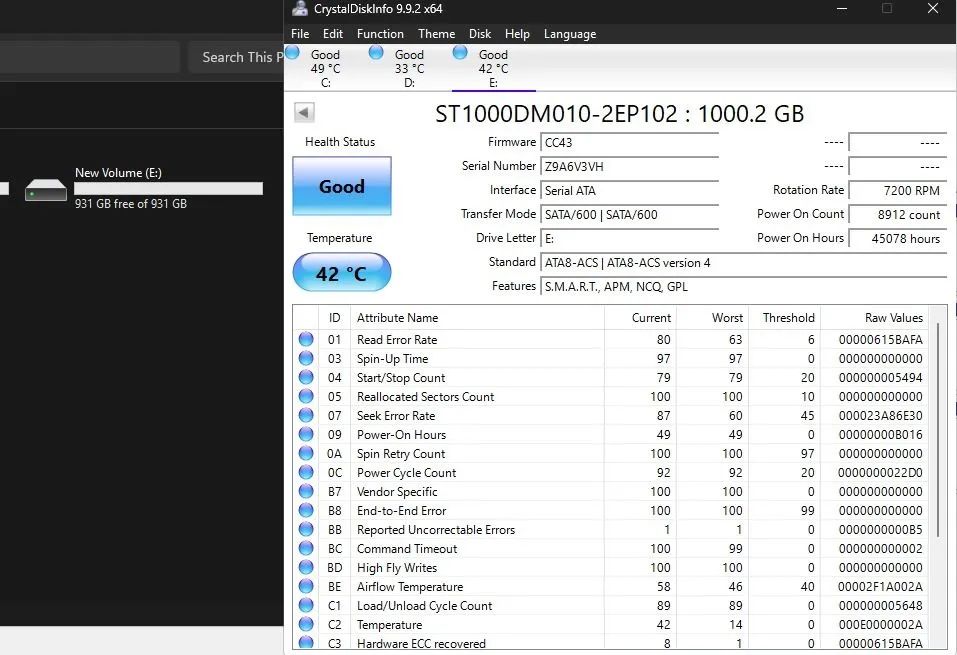Screen dimensions: 957x655
Task: Open the Language menu
Action: tap(570, 34)
